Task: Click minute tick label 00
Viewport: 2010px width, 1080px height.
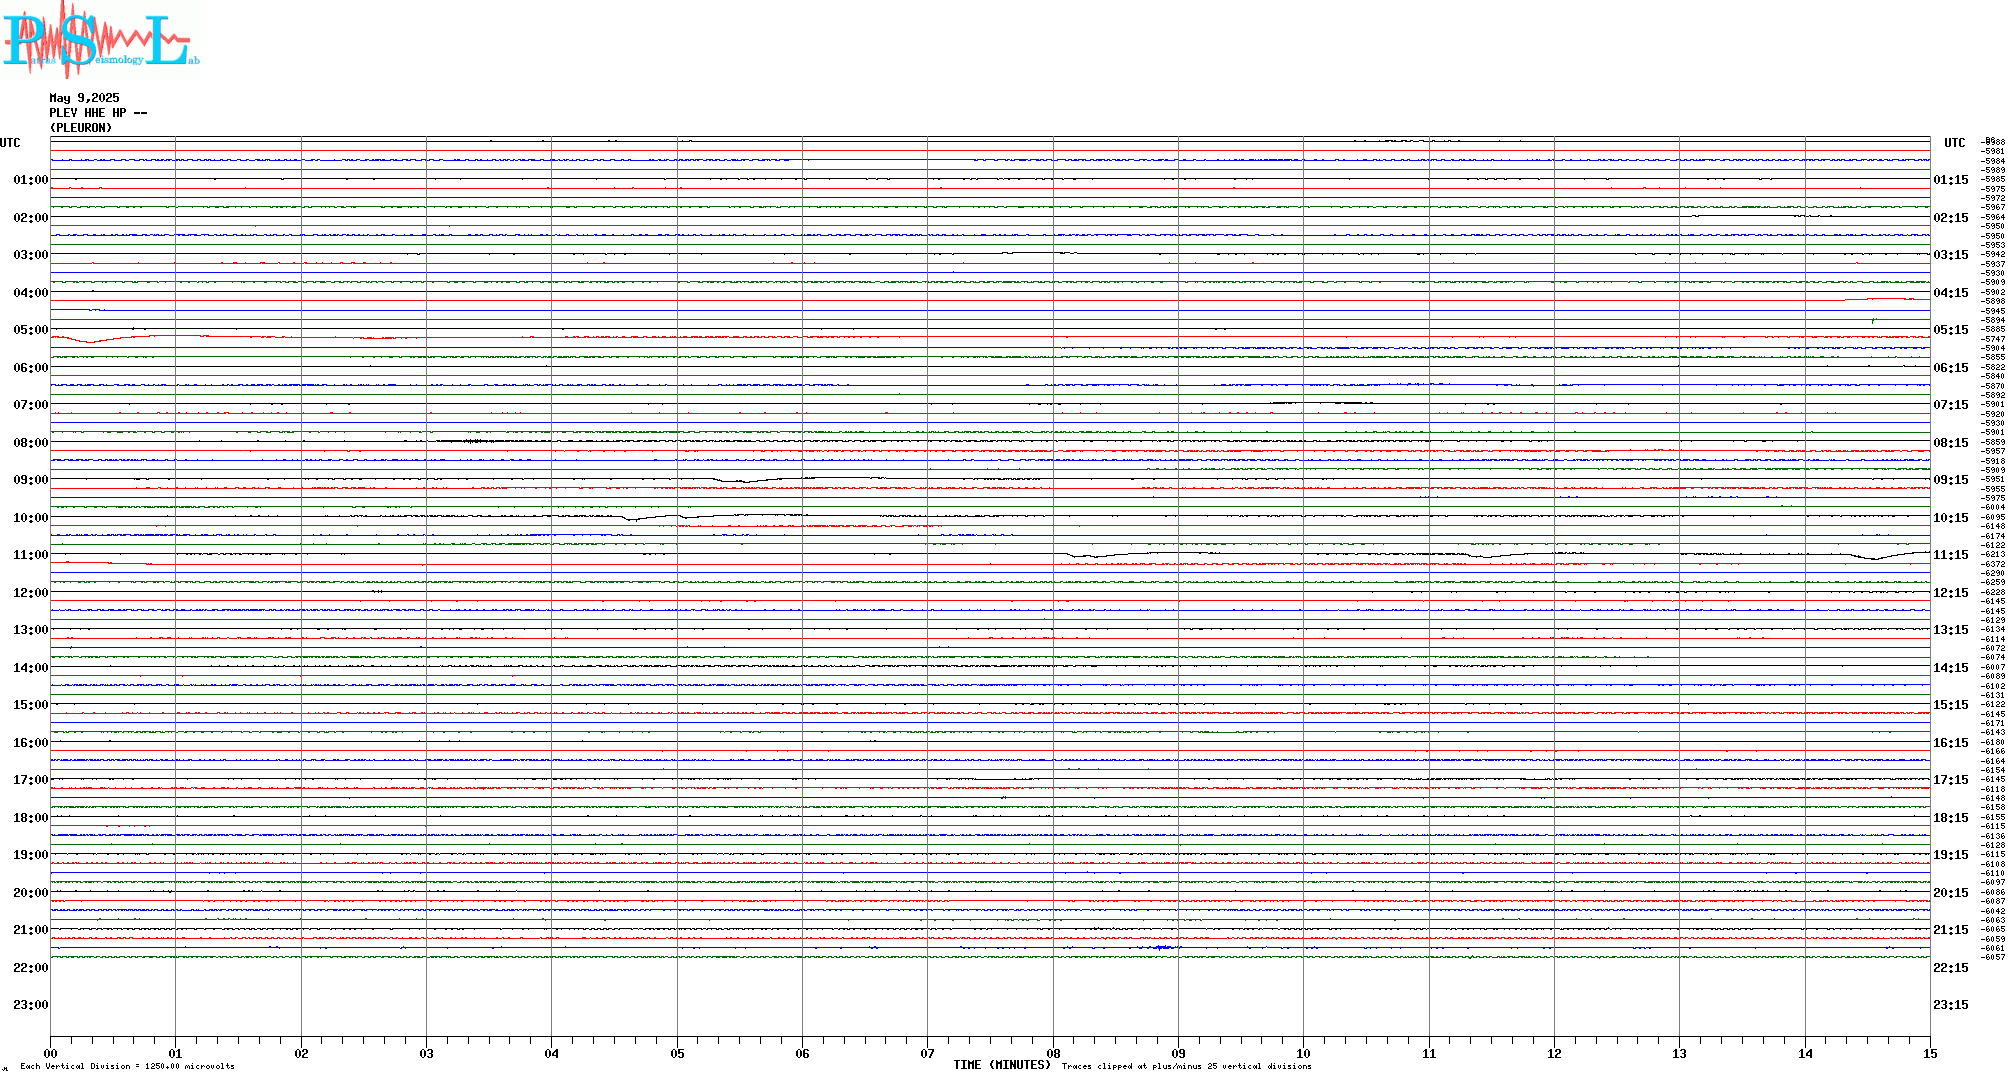Action: (50, 1053)
